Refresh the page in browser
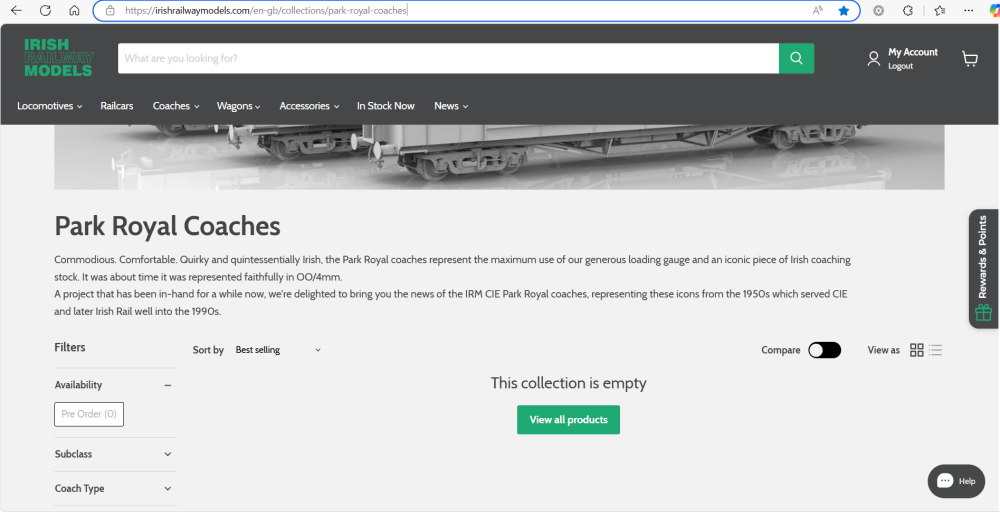 click(x=45, y=10)
